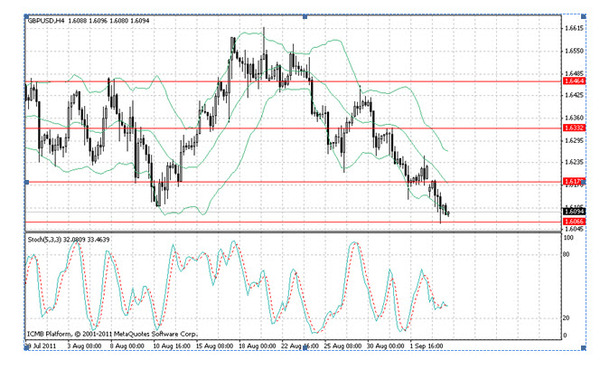This screenshot has height=388, width=600.
Task: Click the bottom-center selection handle
Action: tap(306, 347)
